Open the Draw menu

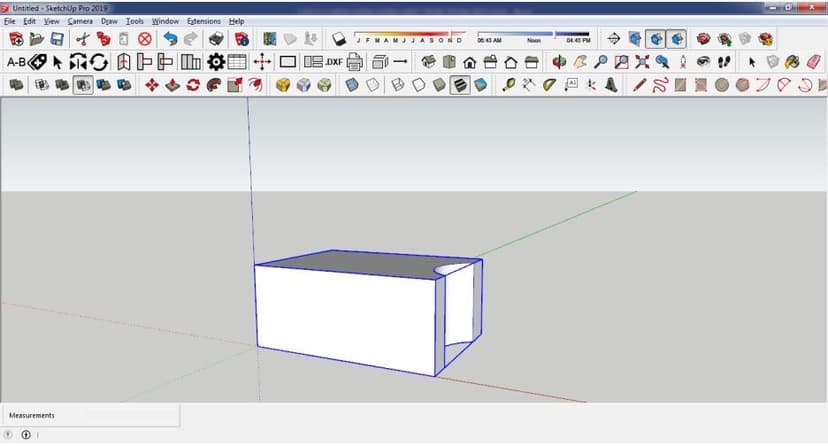point(109,21)
